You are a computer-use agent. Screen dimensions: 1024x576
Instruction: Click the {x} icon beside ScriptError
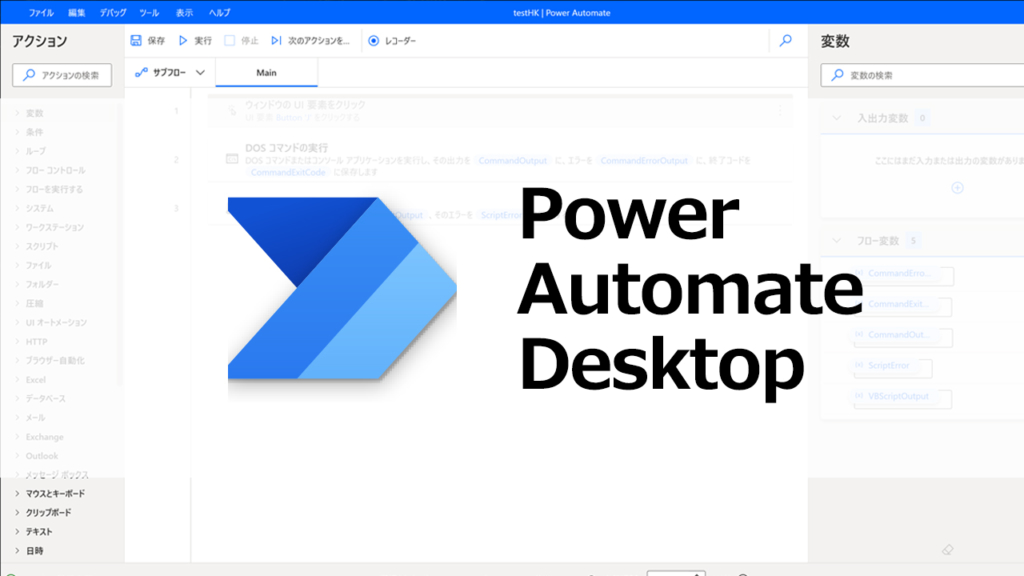(x=859, y=365)
